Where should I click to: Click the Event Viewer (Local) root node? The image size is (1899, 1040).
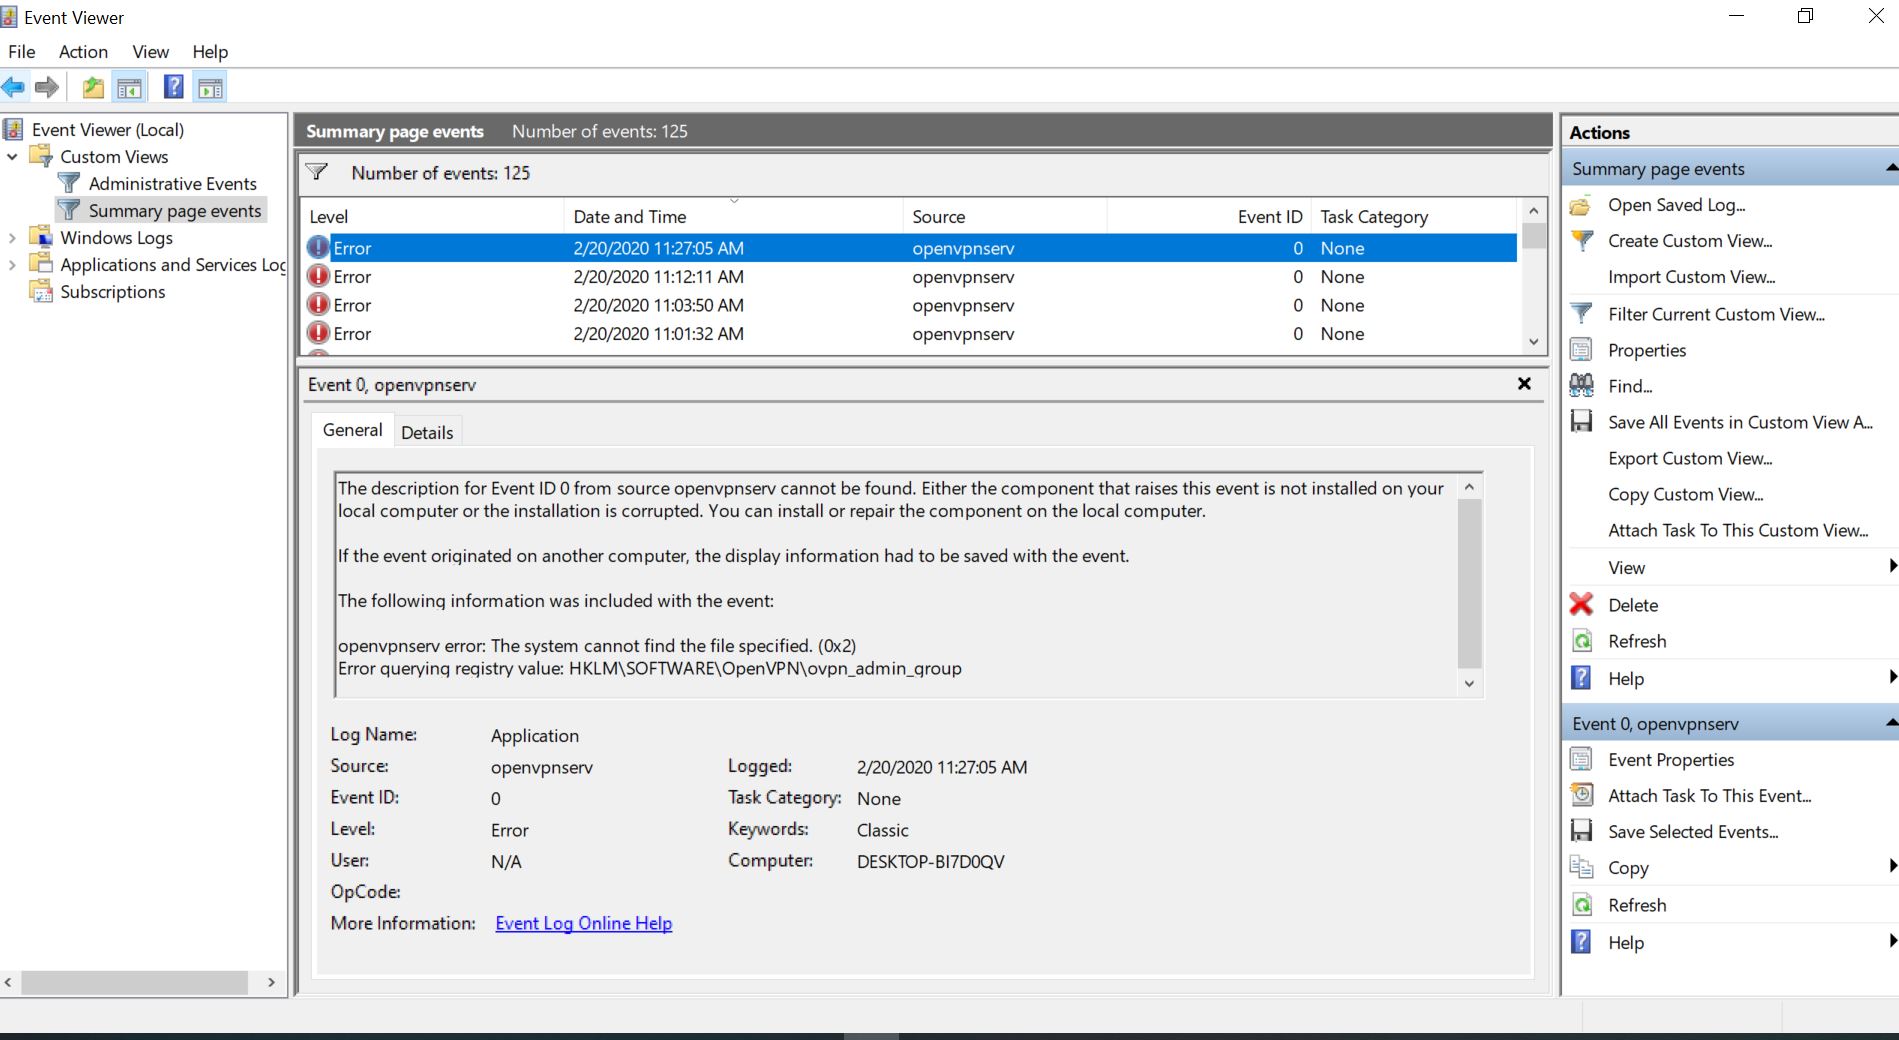[107, 129]
